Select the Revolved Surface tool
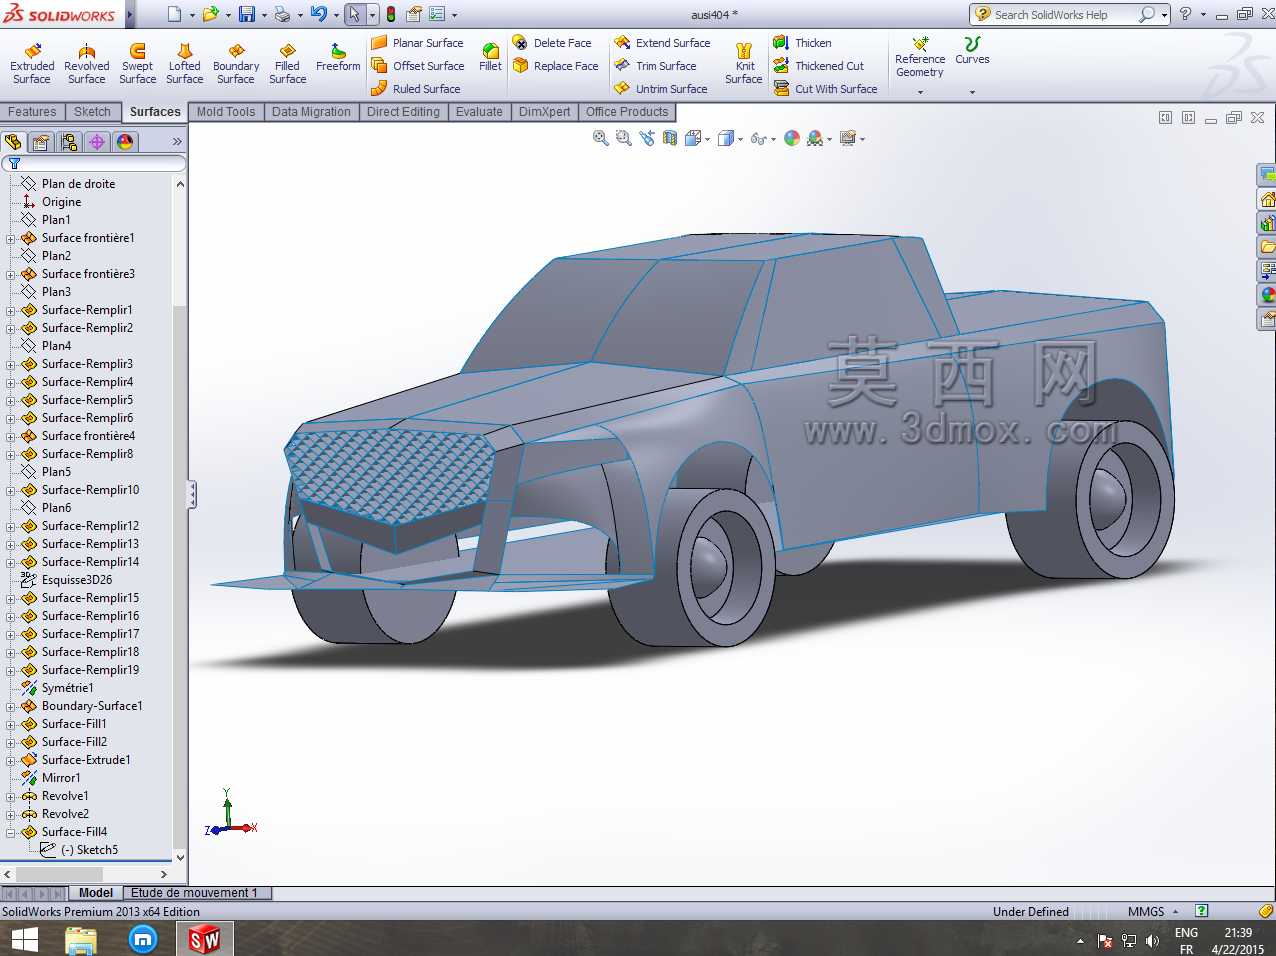 click(87, 63)
